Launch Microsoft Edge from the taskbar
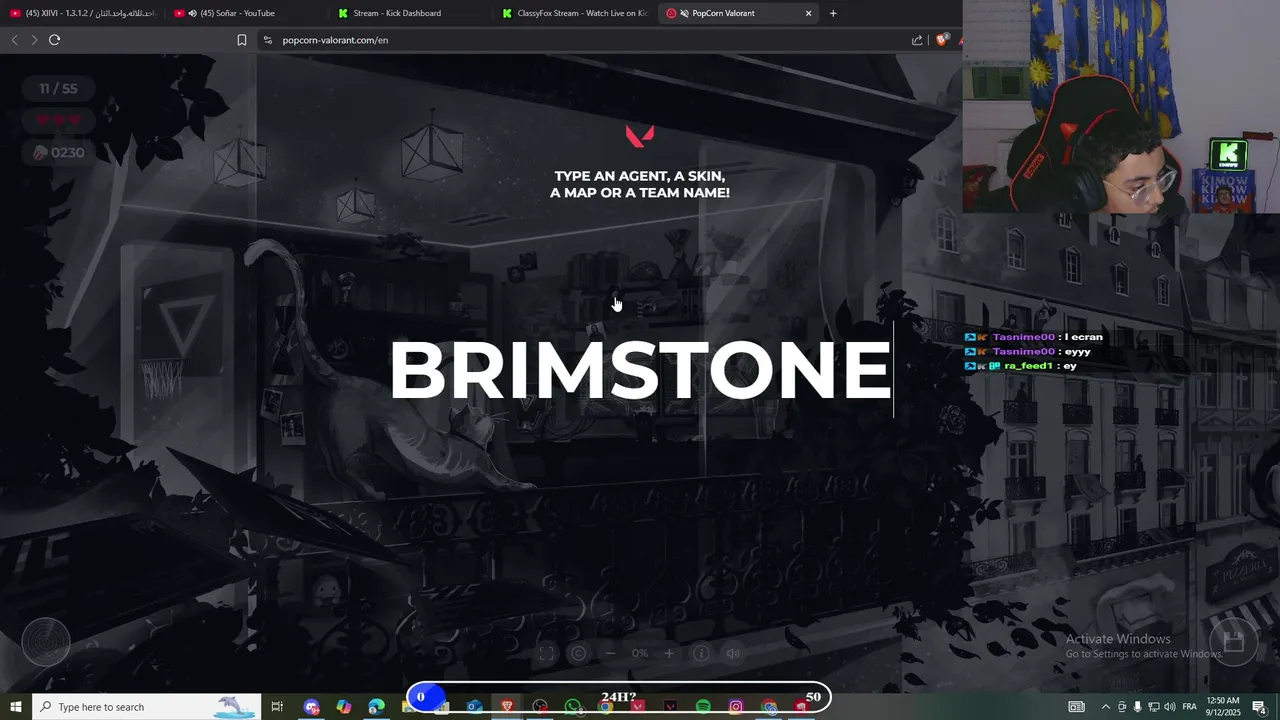Screen dimensions: 1280x720 tap(376, 707)
